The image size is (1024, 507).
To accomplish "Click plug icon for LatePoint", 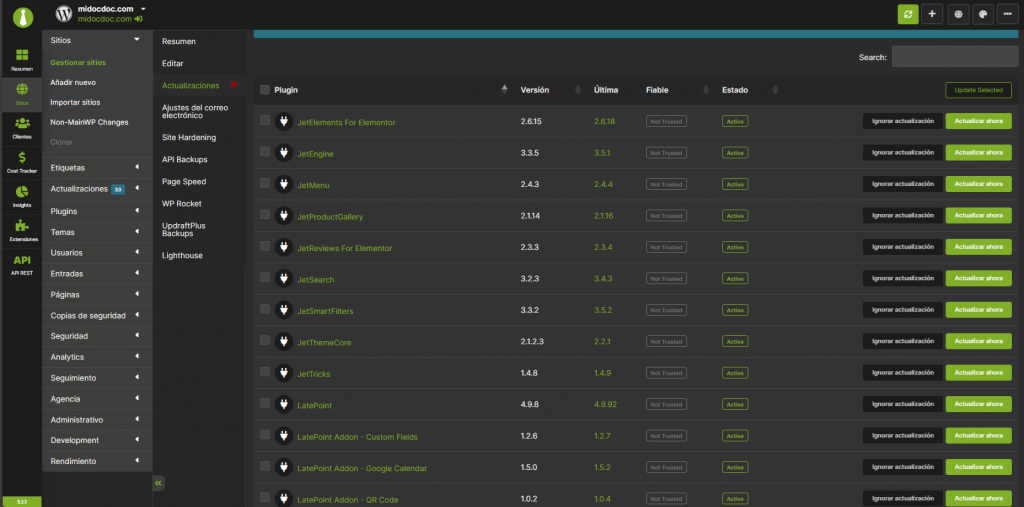I will click(283, 404).
